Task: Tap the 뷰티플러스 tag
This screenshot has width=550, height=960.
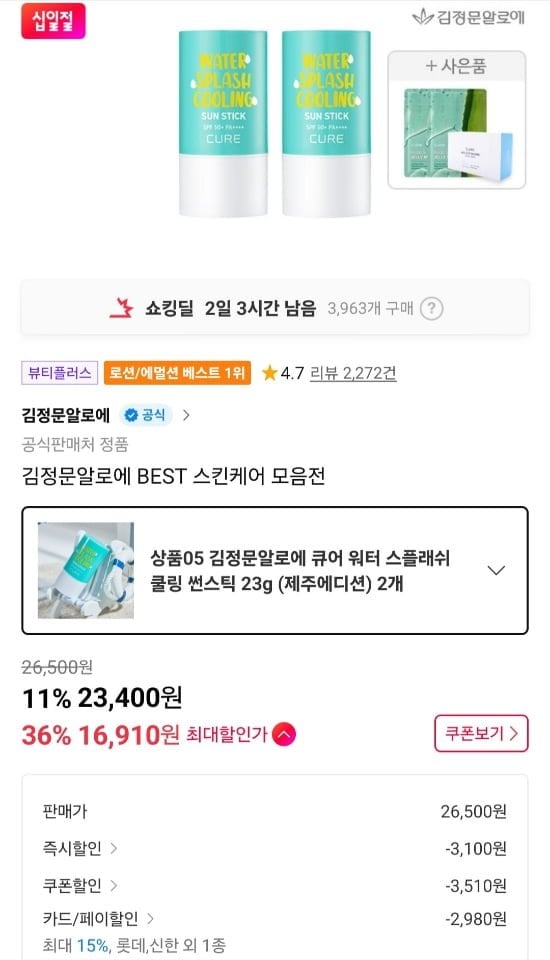Action: pos(59,373)
